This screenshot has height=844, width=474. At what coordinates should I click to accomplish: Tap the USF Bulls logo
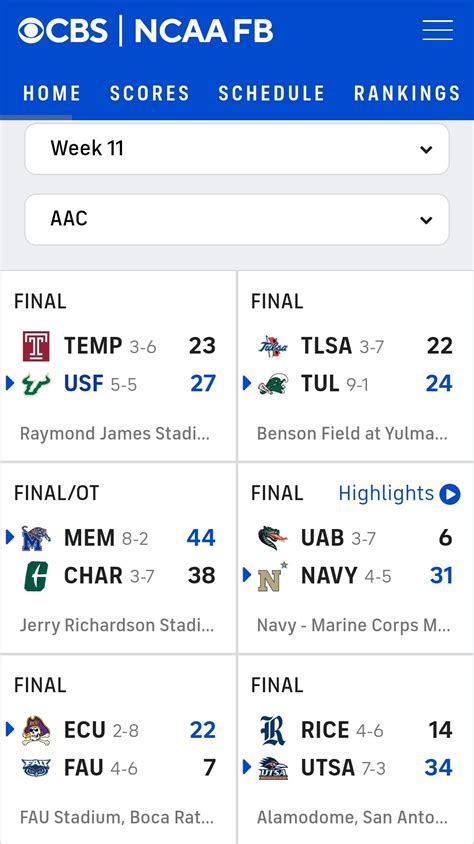36,384
